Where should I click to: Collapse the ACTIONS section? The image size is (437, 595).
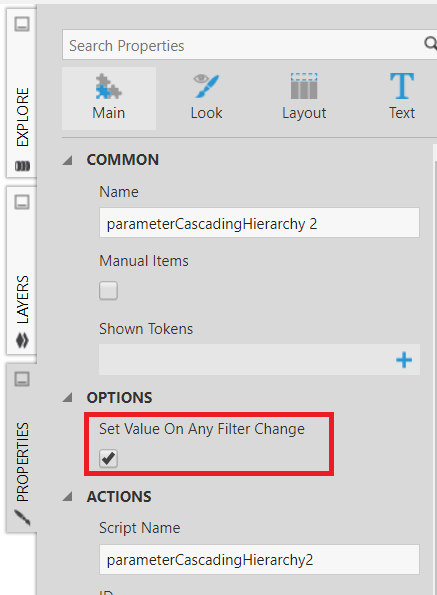(x=68, y=496)
